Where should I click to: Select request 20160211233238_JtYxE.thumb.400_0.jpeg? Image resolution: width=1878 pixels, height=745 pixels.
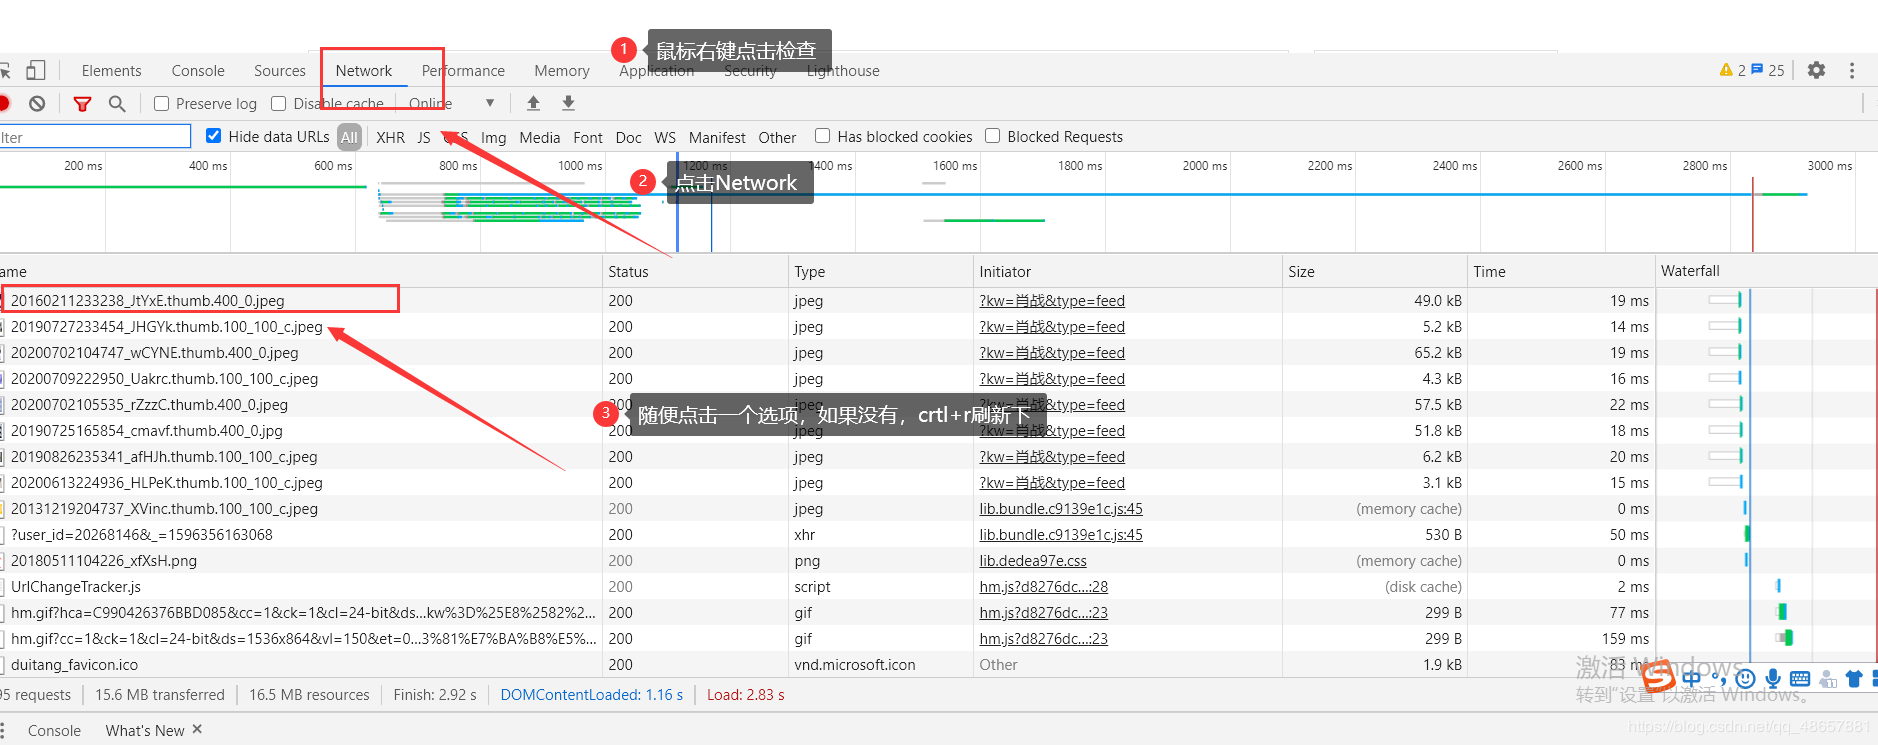[x=148, y=301]
